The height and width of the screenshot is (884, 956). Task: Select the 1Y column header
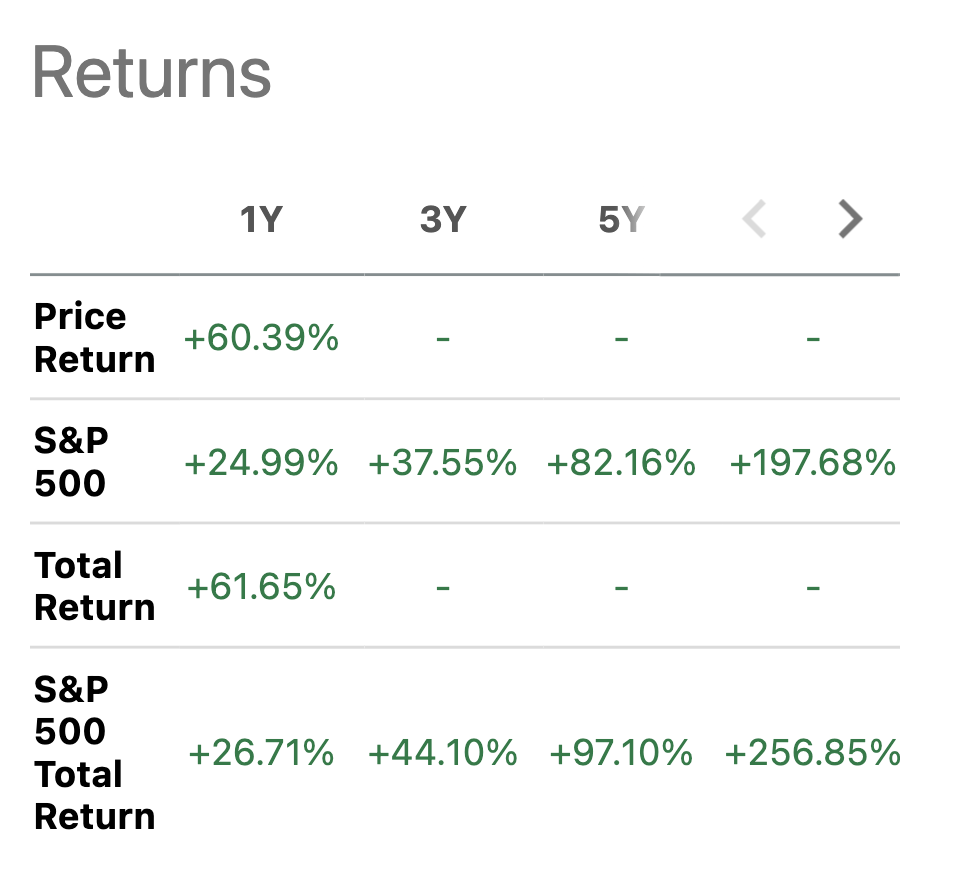(x=262, y=218)
